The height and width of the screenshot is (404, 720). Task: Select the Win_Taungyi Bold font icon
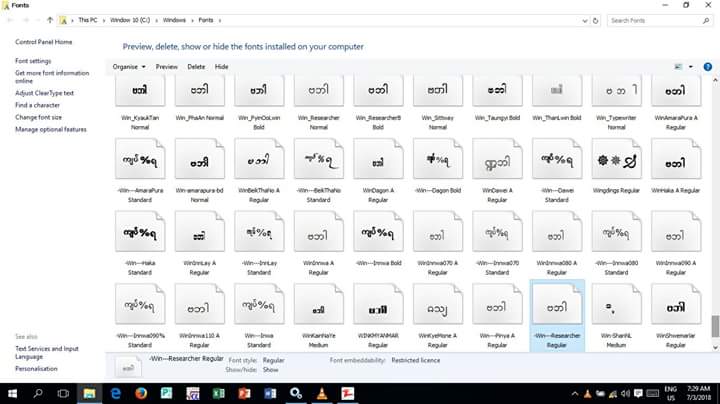point(497,90)
